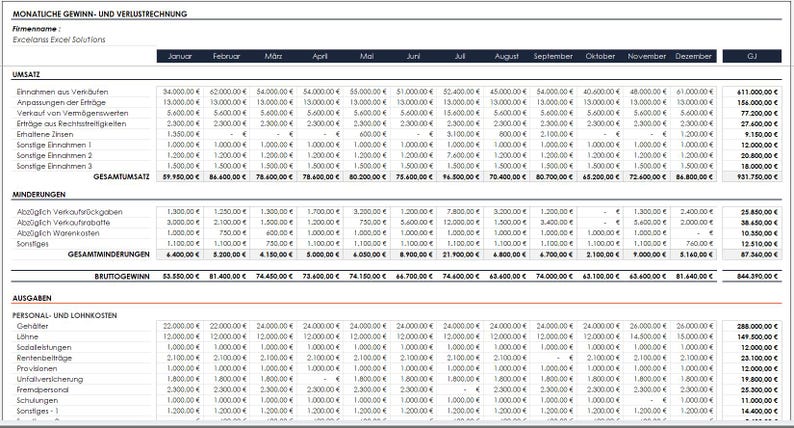Select row label 'Unfallversicherung'
This screenshot has height=428, width=794.
tap(50, 379)
